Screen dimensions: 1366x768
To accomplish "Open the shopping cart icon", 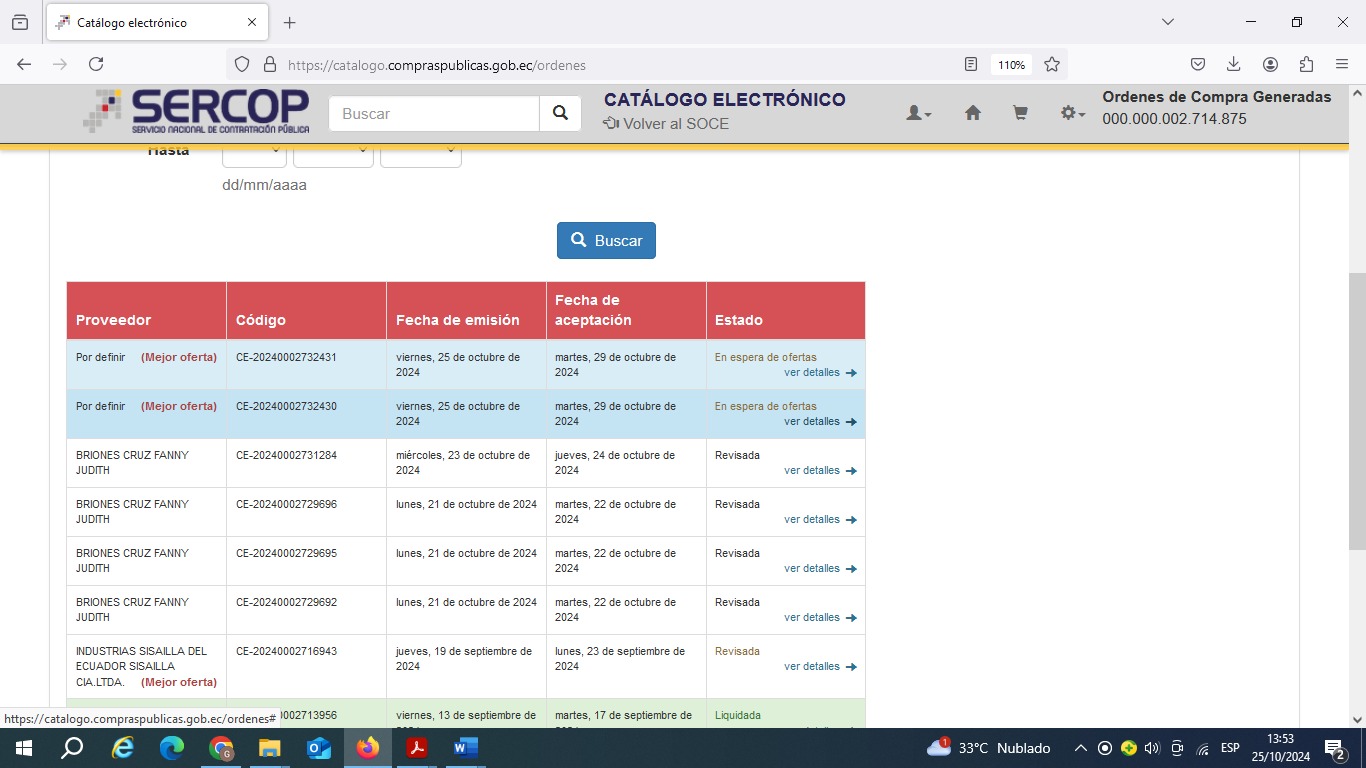I will tap(1020, 114).
